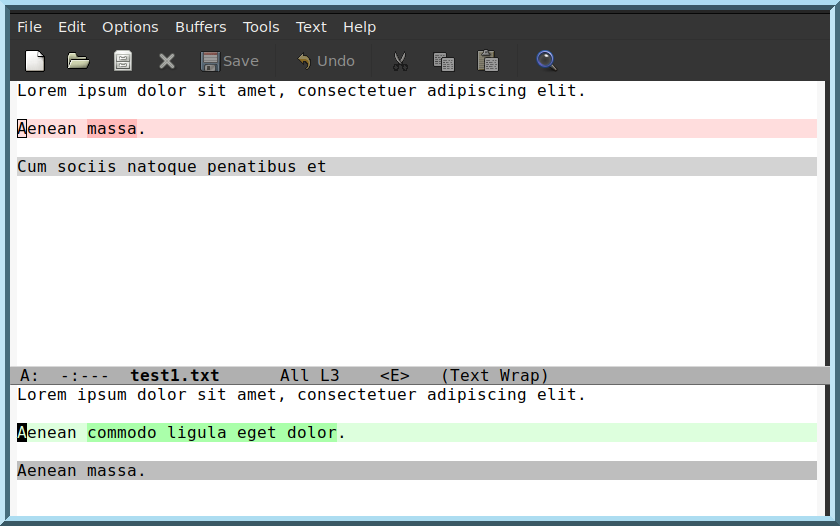Click the Open Directory (dired) toolbar icon

point(123,61)
